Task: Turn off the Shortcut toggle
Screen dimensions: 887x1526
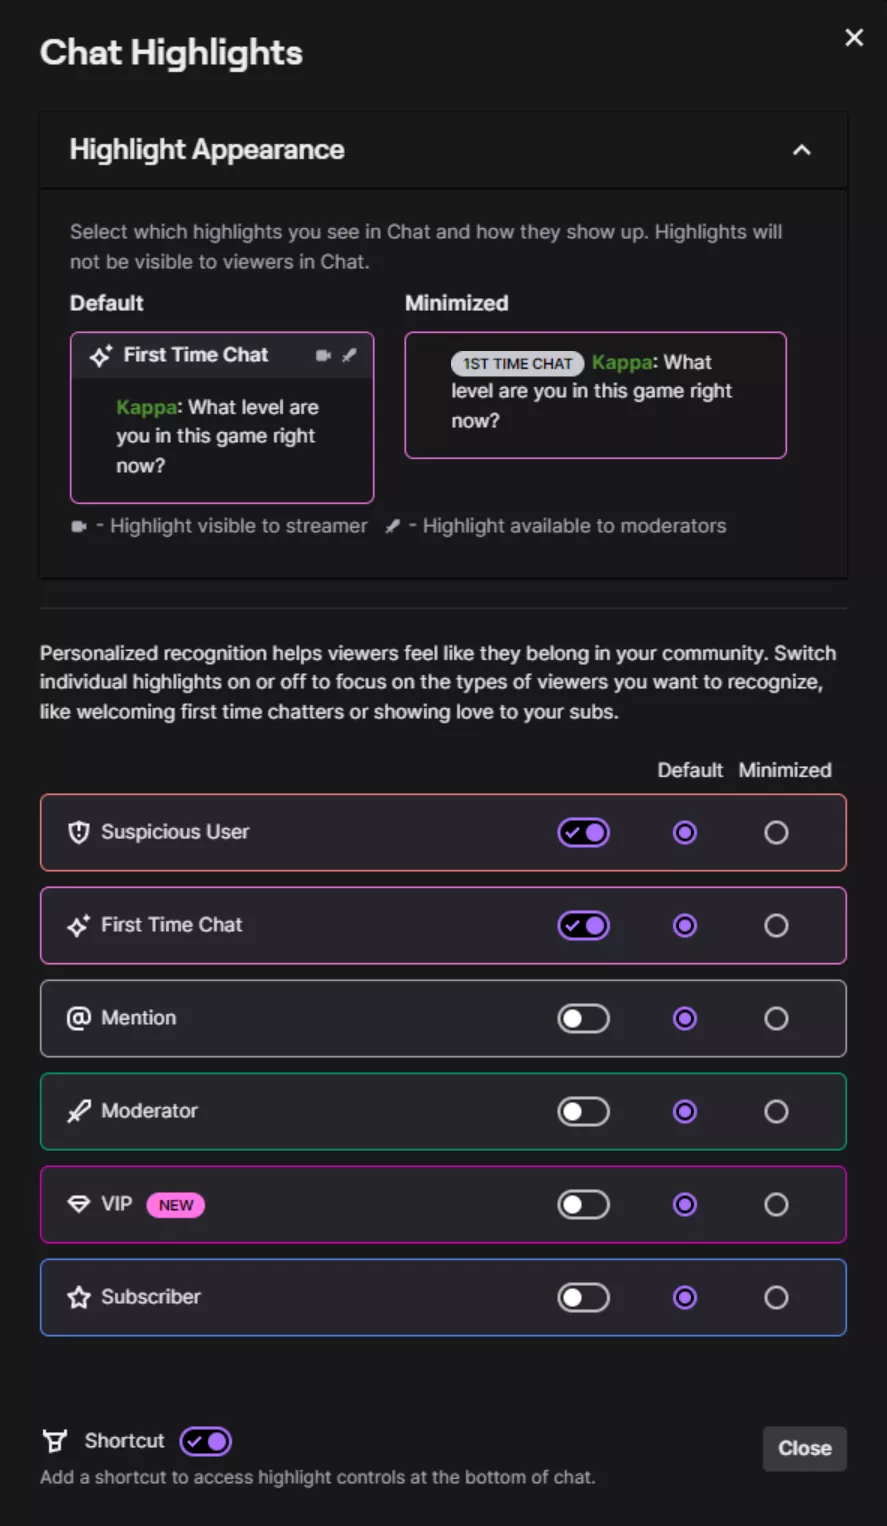Action: (205, 1440)
